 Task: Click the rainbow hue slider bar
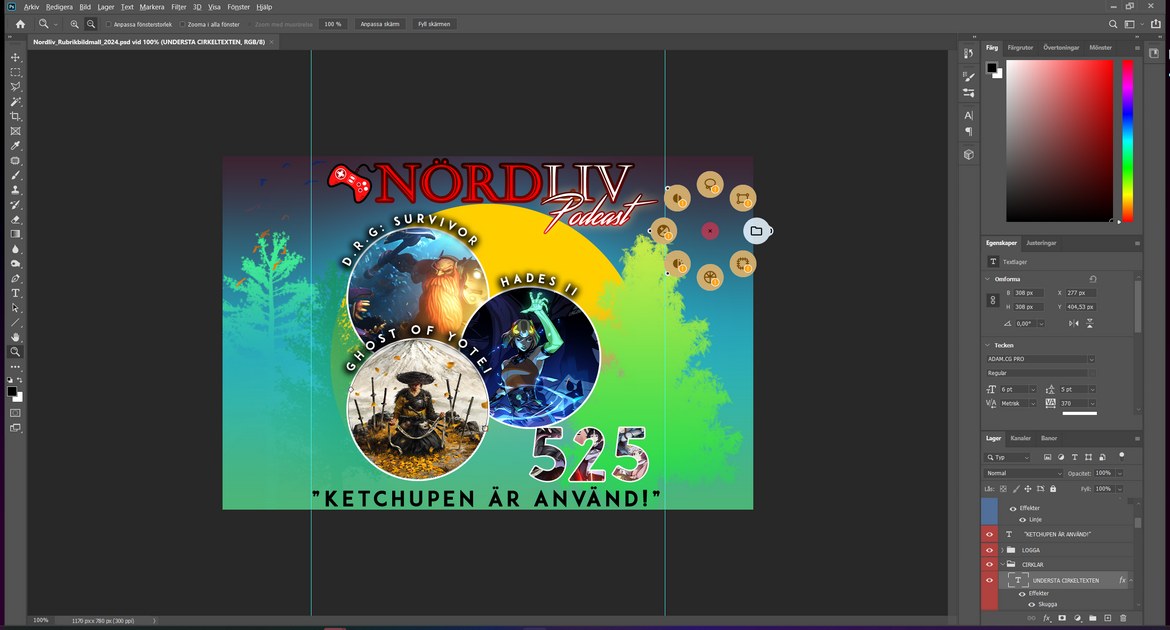(1127, 140)
